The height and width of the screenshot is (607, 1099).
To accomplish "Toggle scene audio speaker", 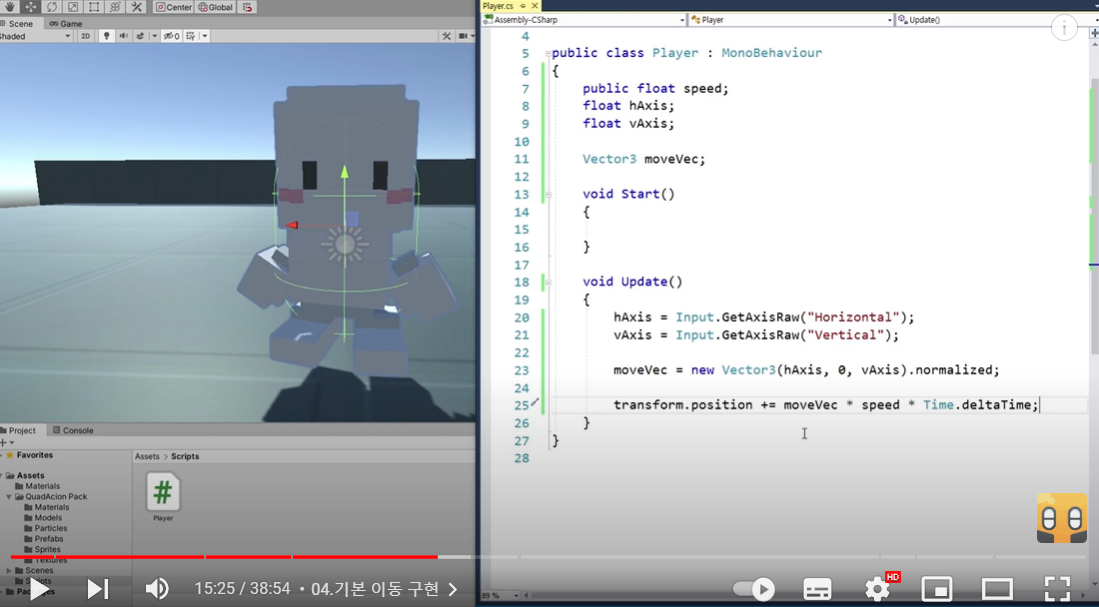I will coord(123,36).
